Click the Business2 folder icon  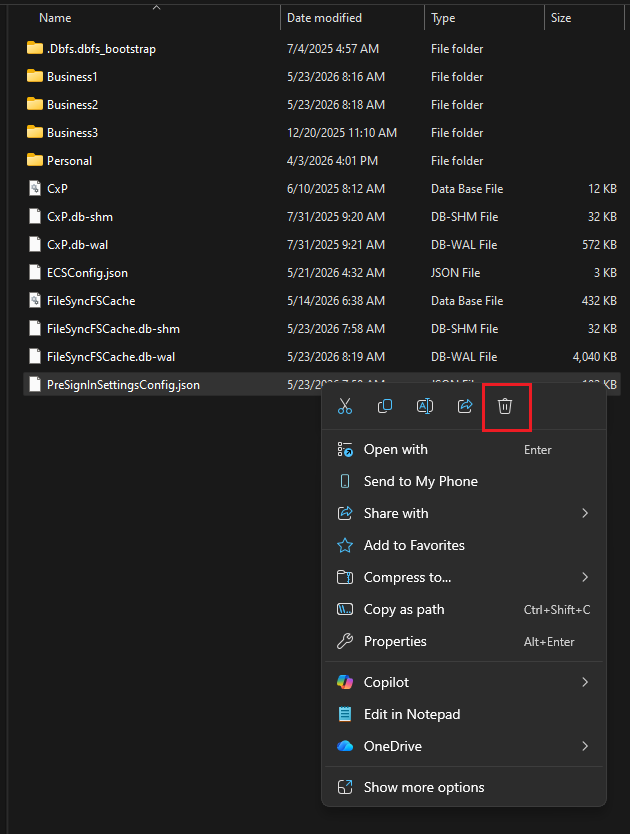click(x=35, y=104)
